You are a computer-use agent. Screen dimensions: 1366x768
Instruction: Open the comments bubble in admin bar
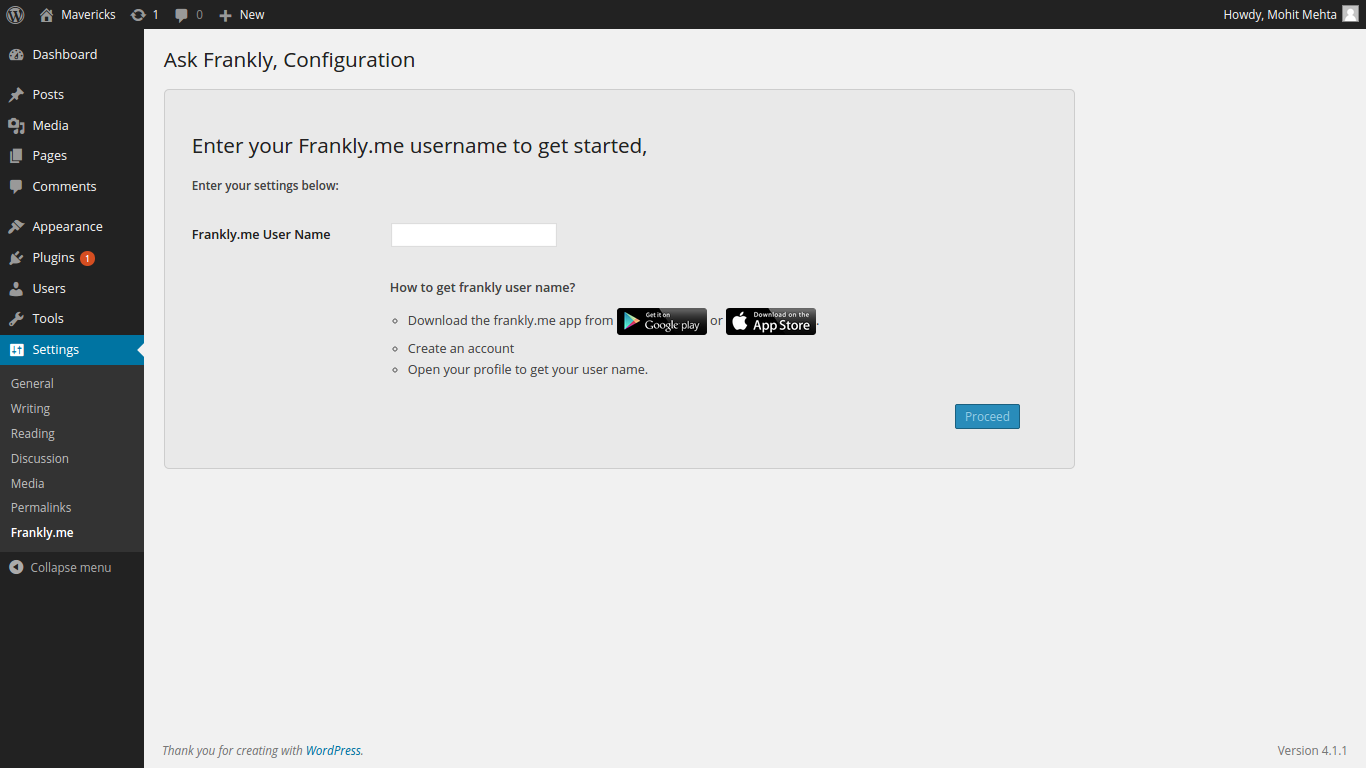(181, 15)
